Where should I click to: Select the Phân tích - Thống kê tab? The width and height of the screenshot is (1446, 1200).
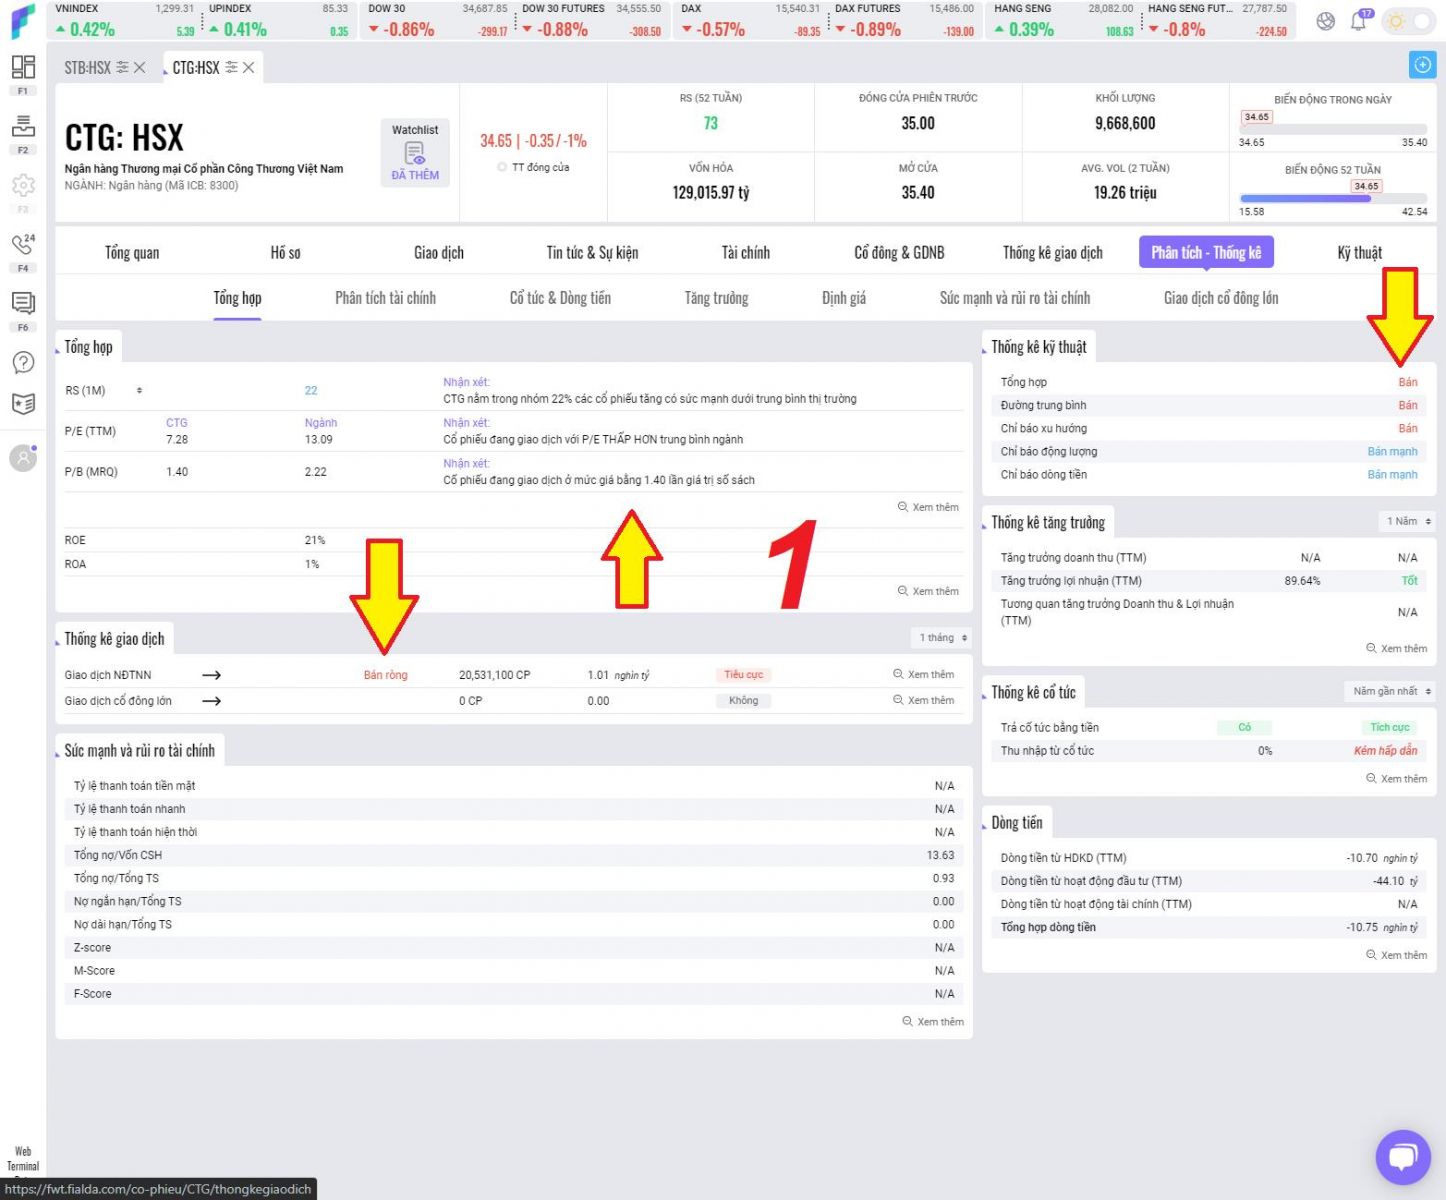click(1206, 252)
